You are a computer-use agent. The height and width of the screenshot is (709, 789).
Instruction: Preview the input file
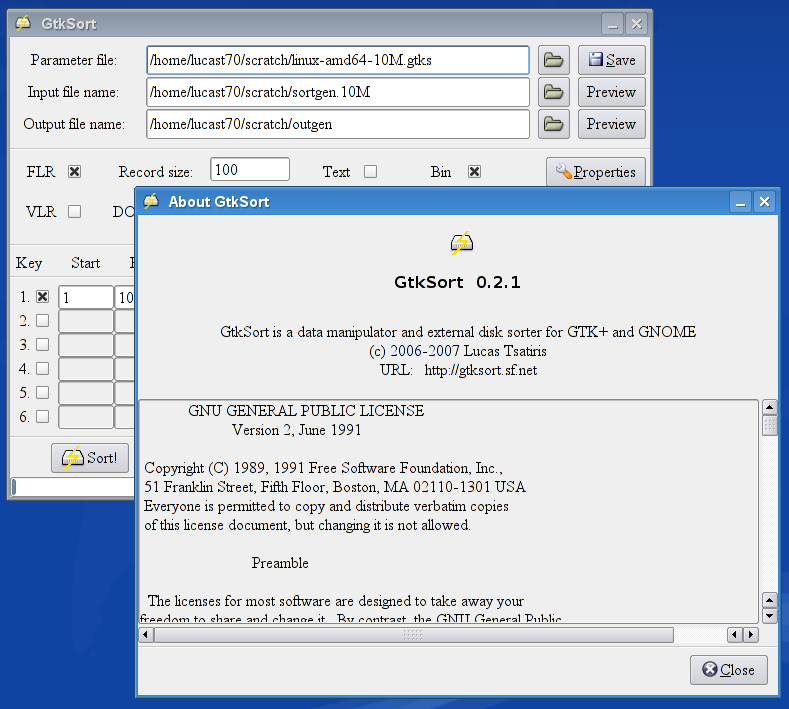[611, 92]
